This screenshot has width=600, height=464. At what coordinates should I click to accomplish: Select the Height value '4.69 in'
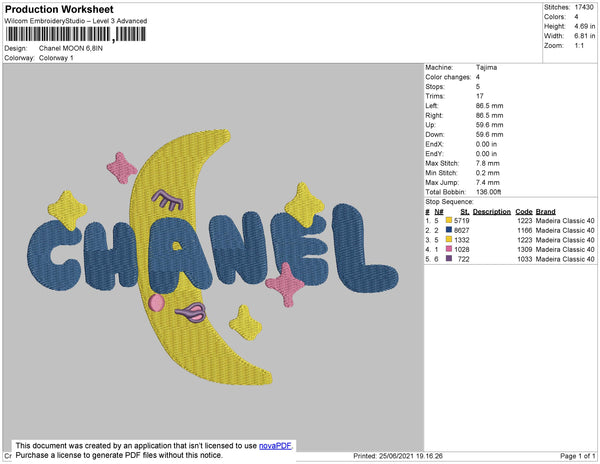585,26
